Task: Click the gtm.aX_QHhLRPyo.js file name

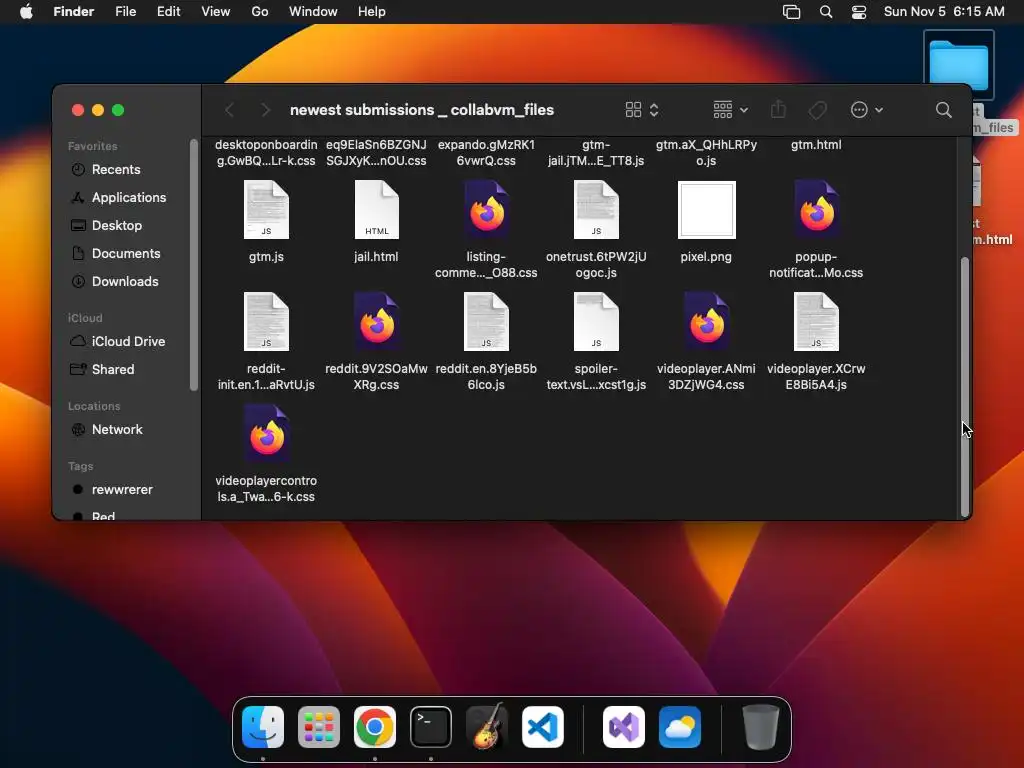Action: click(707, 153)
